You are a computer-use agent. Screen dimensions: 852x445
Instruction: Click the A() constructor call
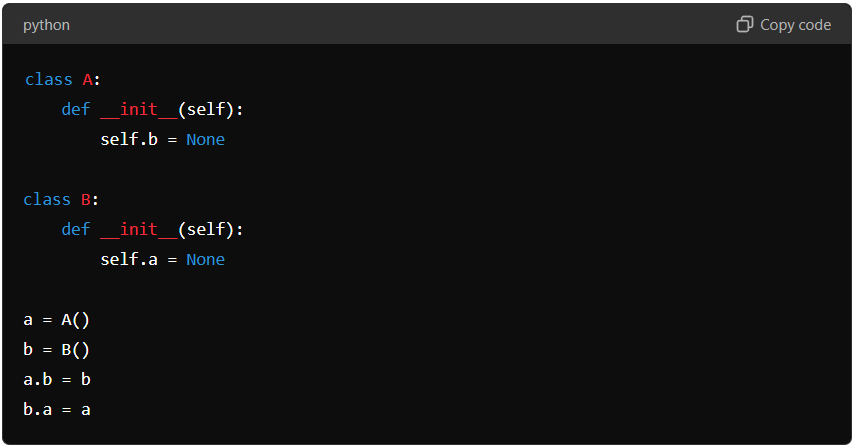point(76,320)
